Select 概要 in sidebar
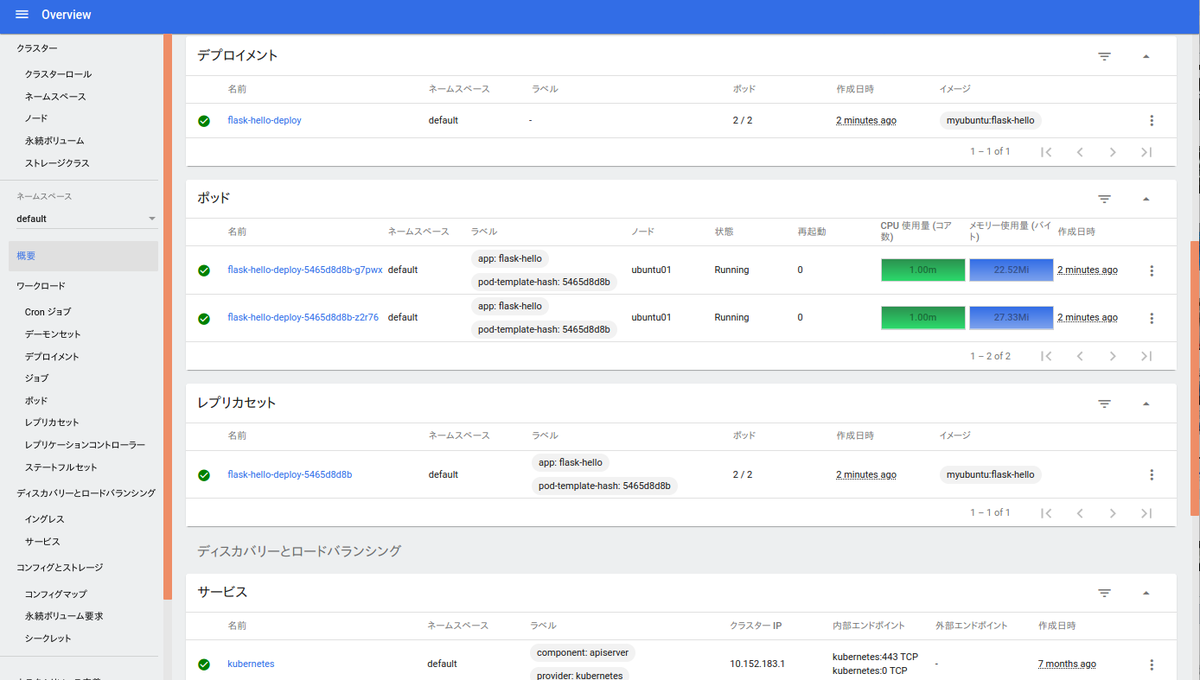The width and height of the screenshot is (1200, 680). click(83, 256)
